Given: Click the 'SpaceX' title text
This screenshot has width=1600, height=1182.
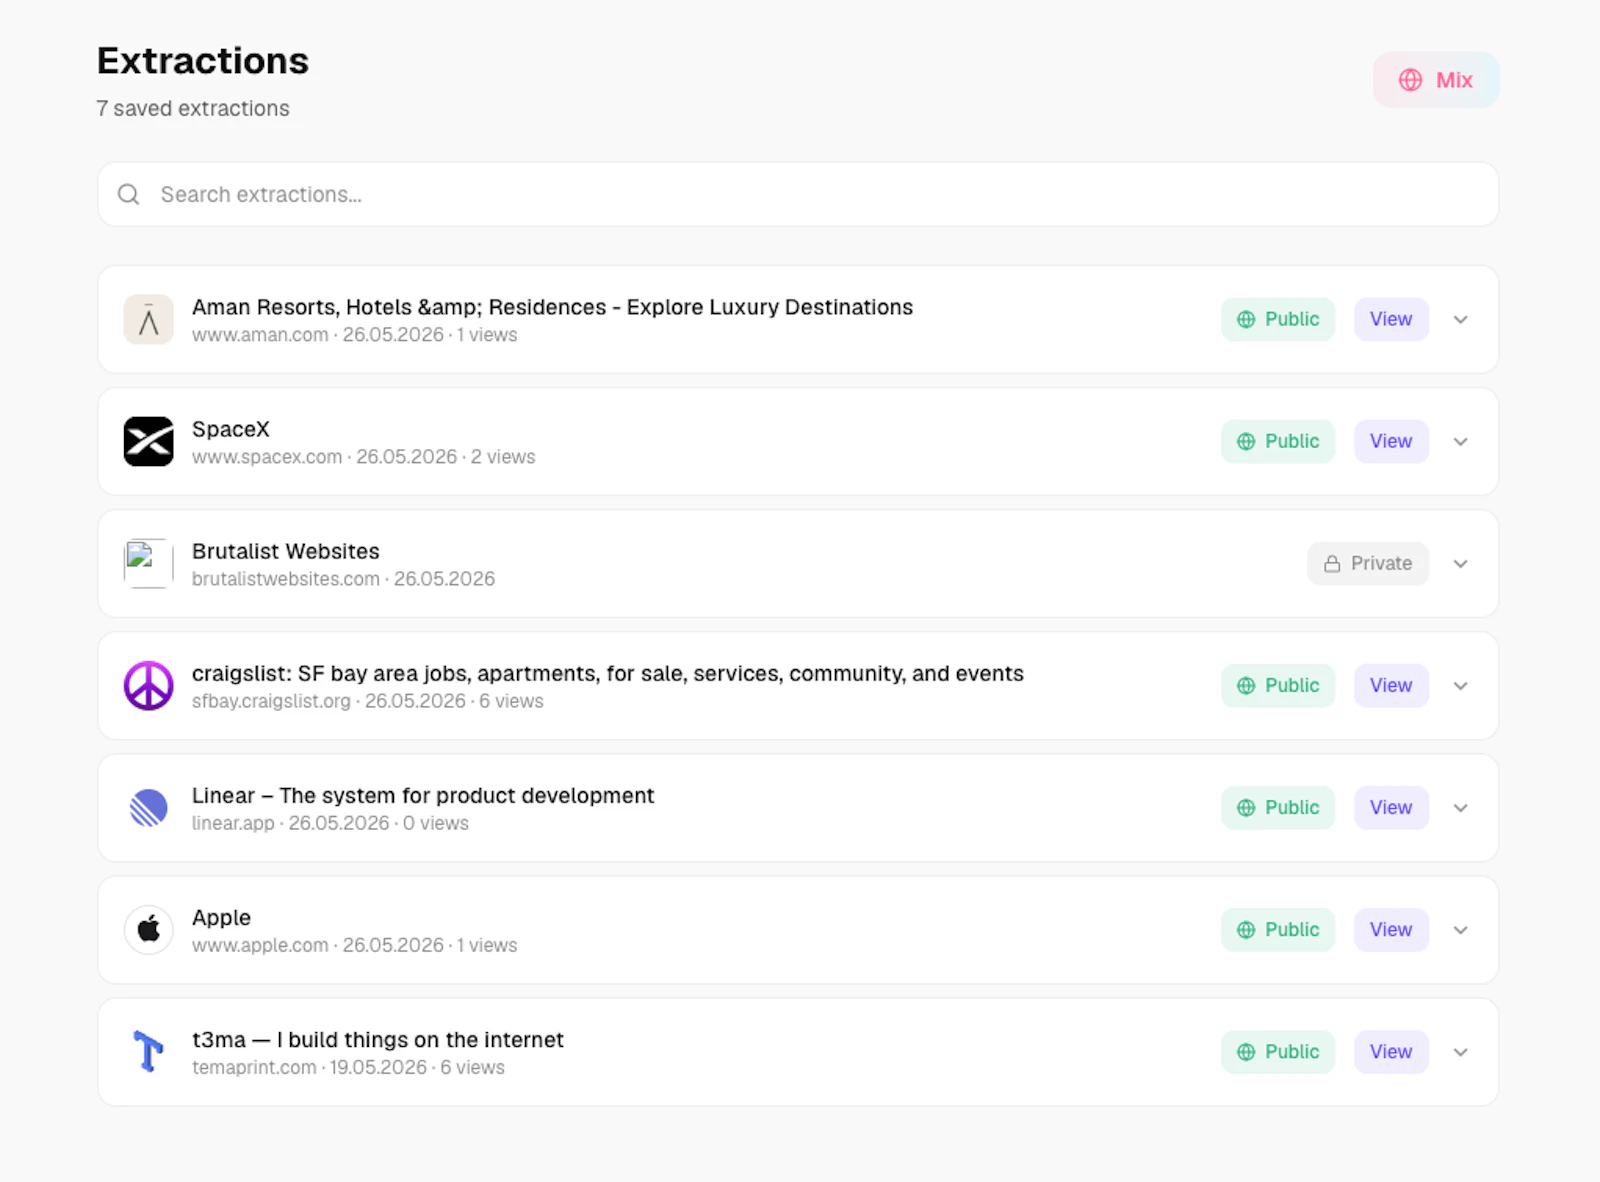Looking at the screenshot, I should pyautogui.click(x=231, y=429).
